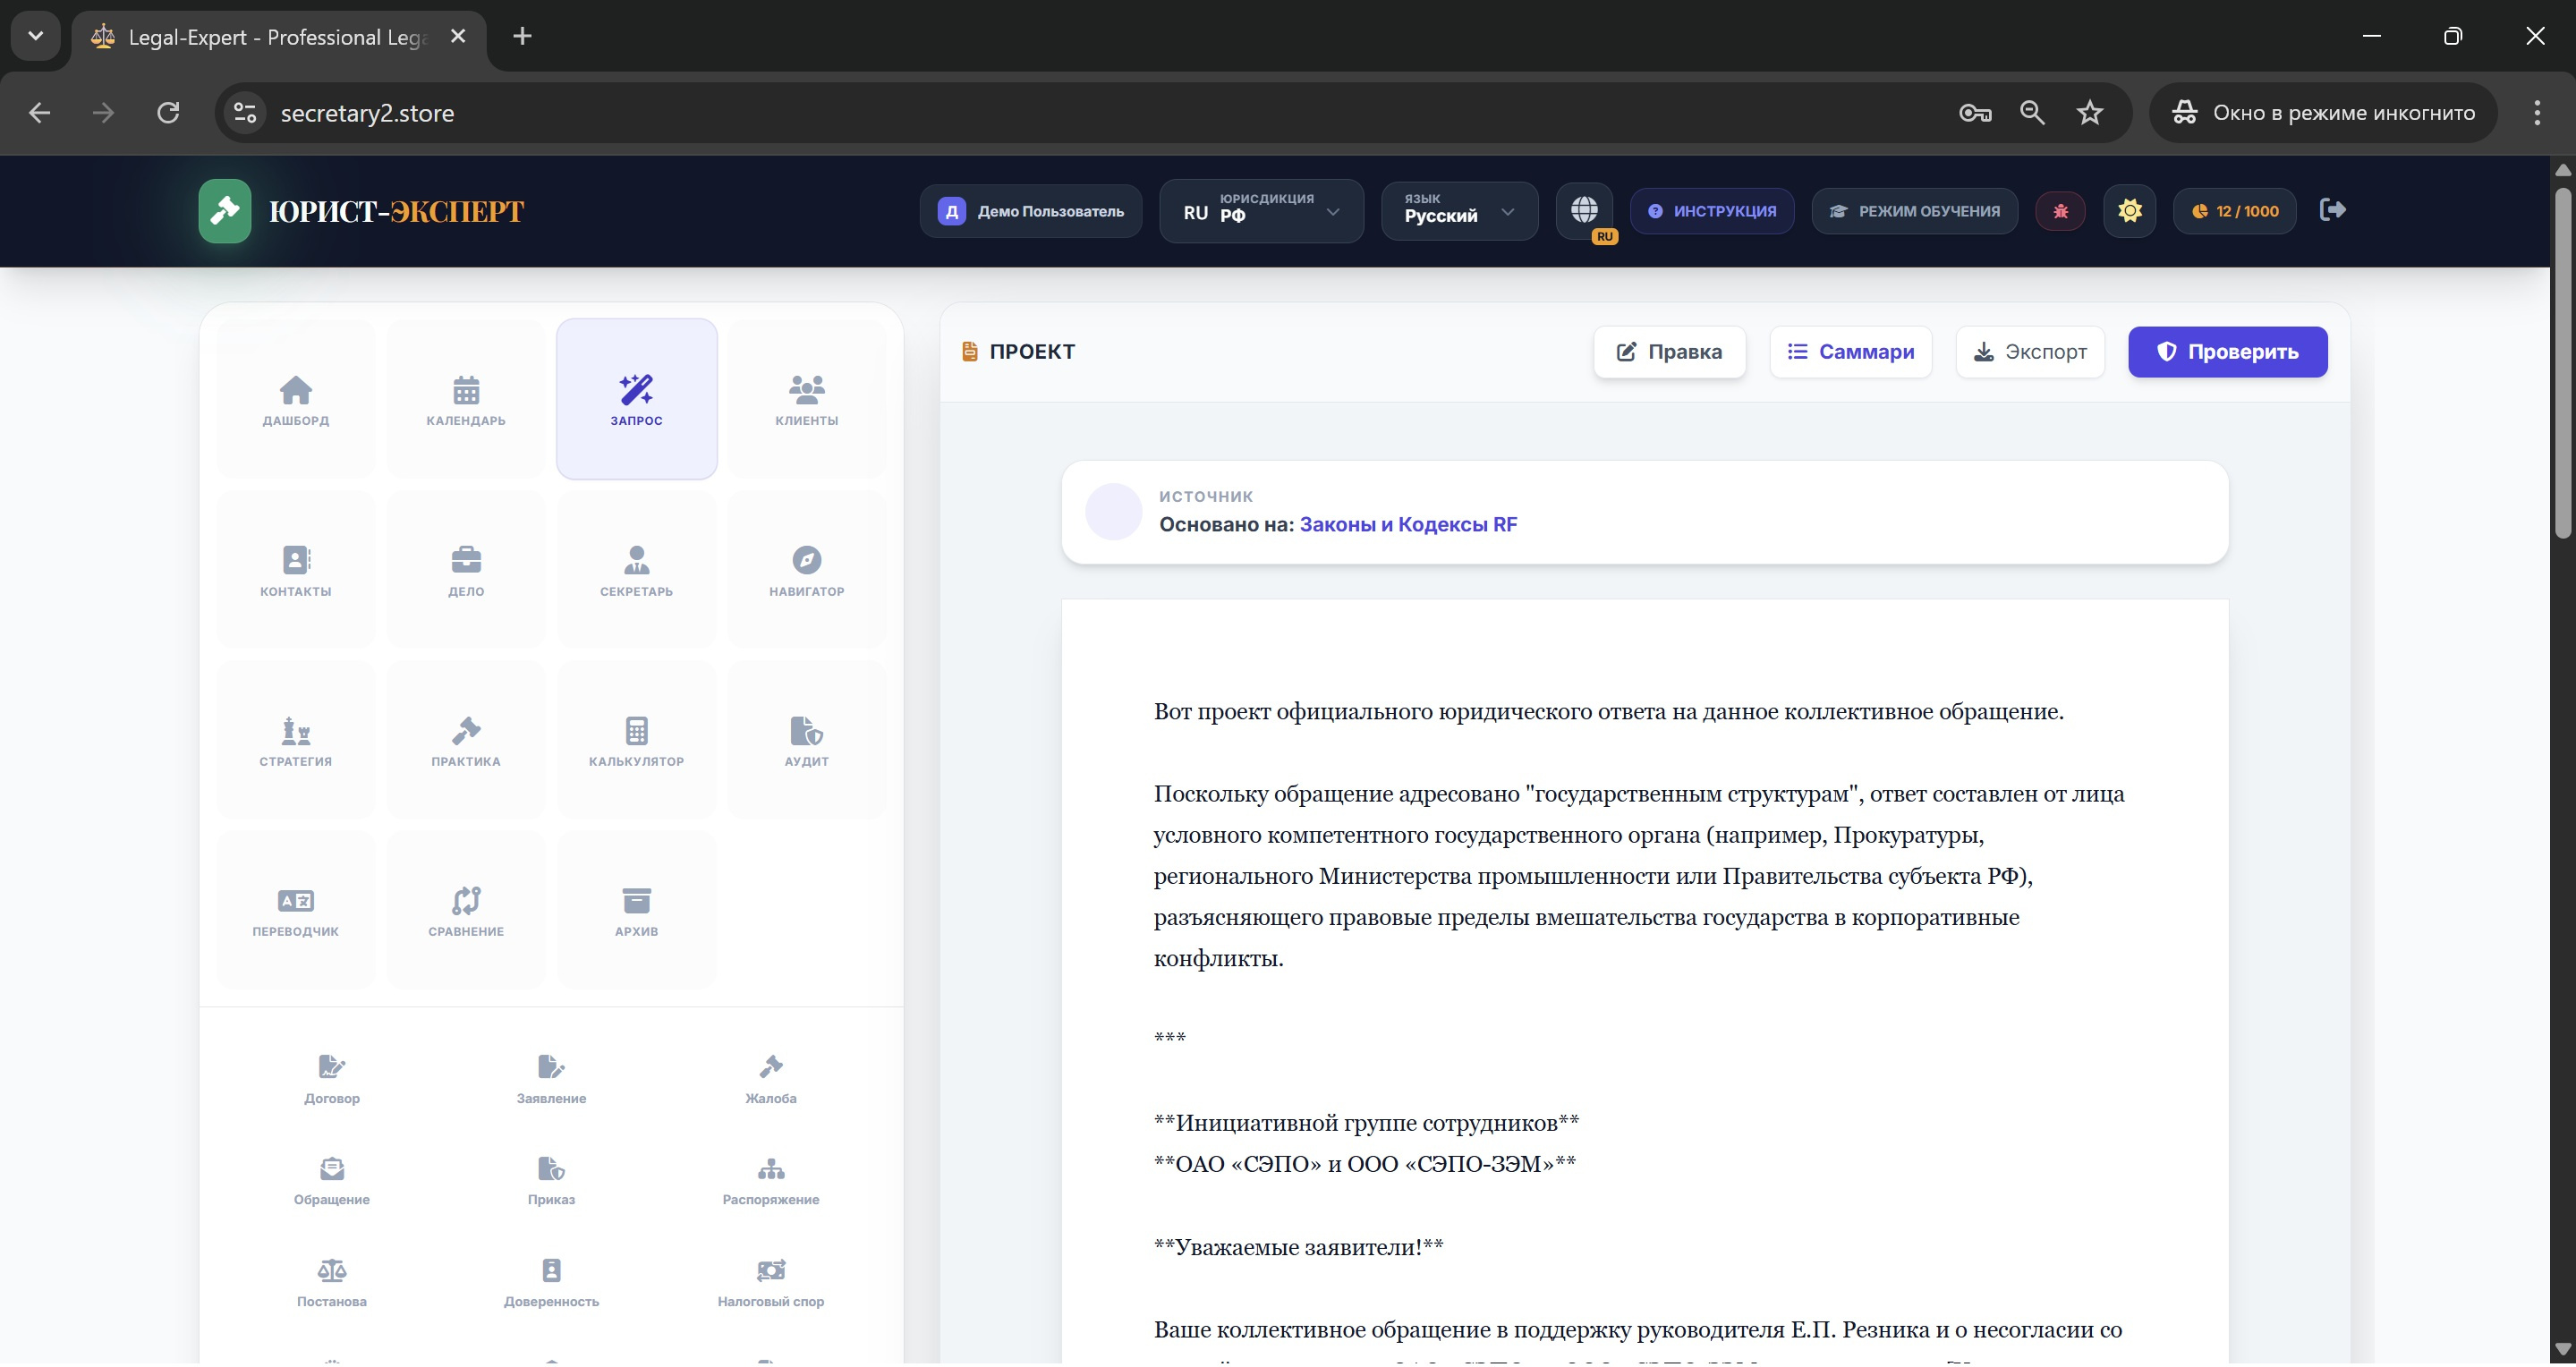This screenshot has height=1367, width=2576.
Task: Click the logout arrow icon in header
Action: pos(2332,210)
